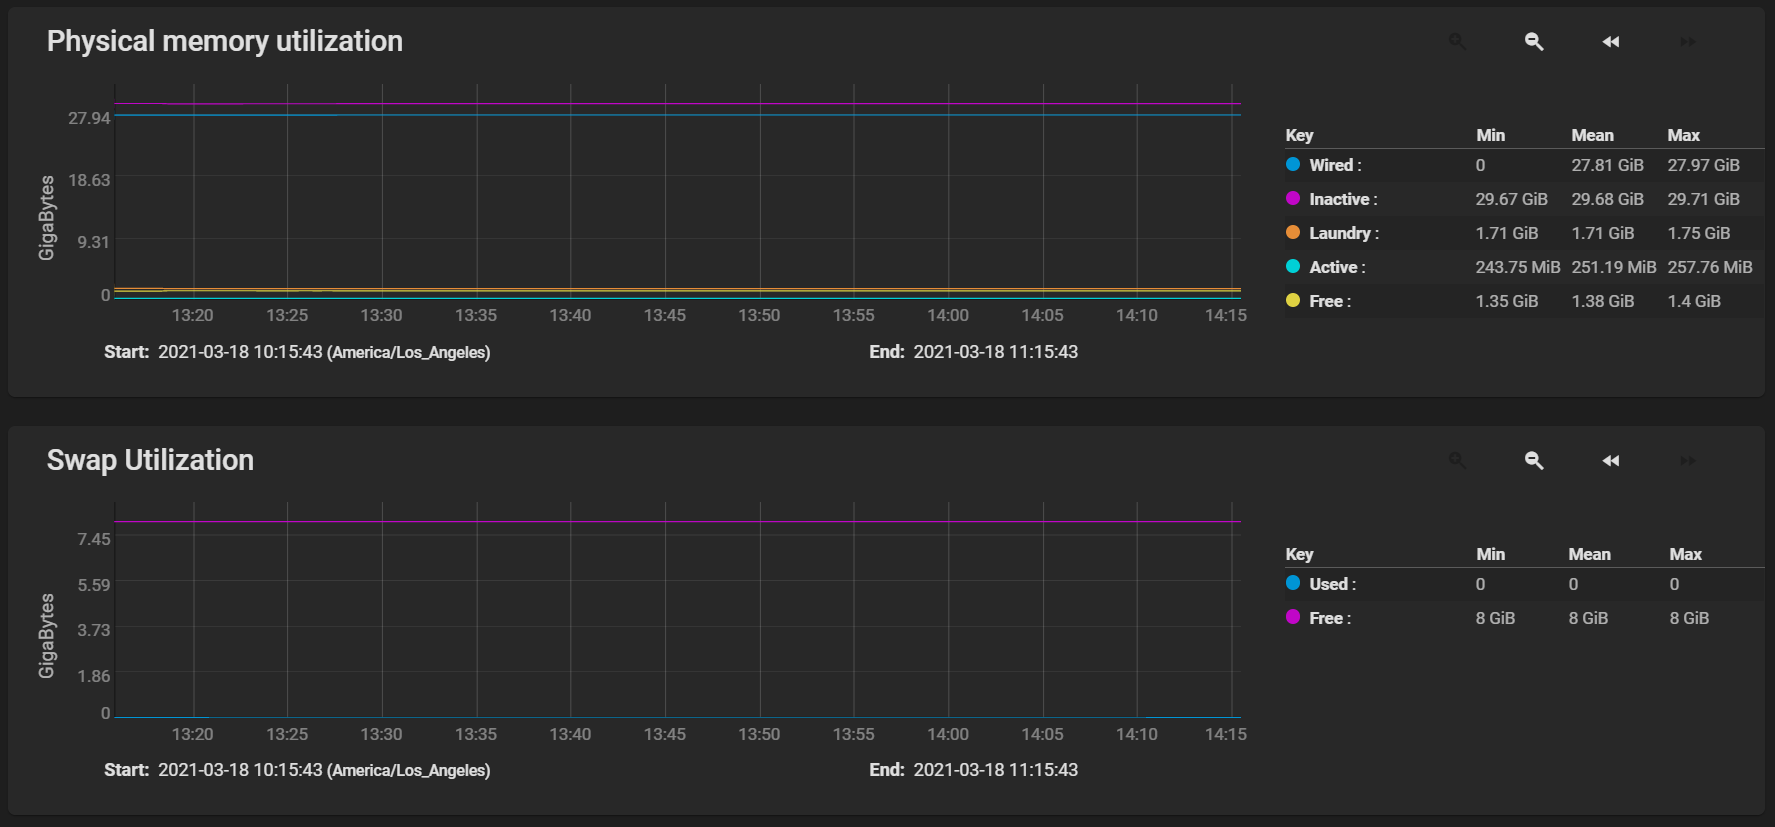Click the orange Laundry legend dot
The width and height of the screenshot is (1775, 827).
1293,232
